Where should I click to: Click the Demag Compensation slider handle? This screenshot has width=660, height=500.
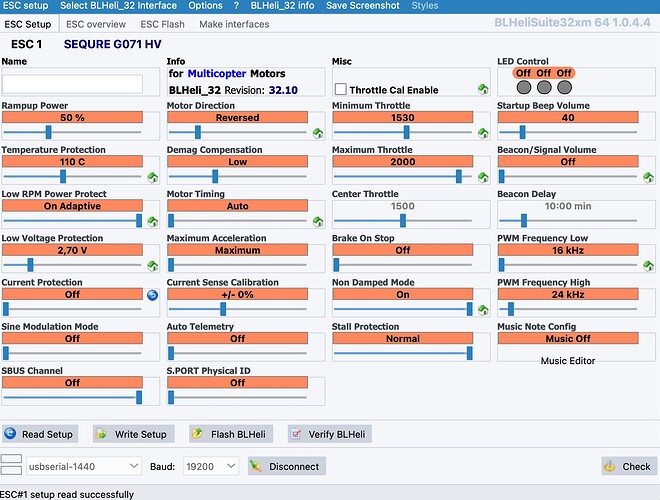tap(215, 176)
